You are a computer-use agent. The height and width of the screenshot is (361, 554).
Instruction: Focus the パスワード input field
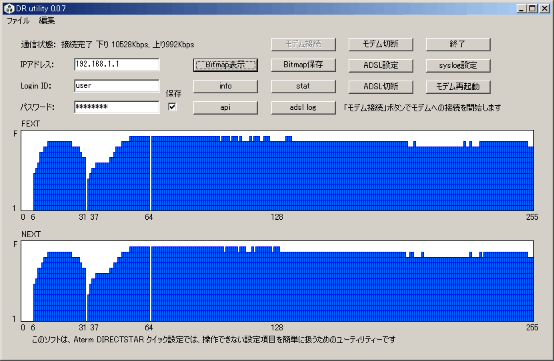tap(117, 107)
